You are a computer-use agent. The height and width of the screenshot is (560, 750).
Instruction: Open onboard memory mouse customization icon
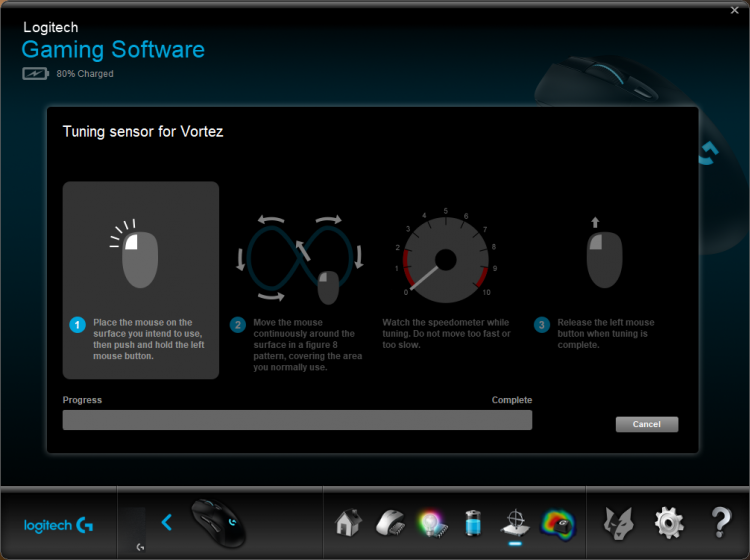(x=391, y=523)
